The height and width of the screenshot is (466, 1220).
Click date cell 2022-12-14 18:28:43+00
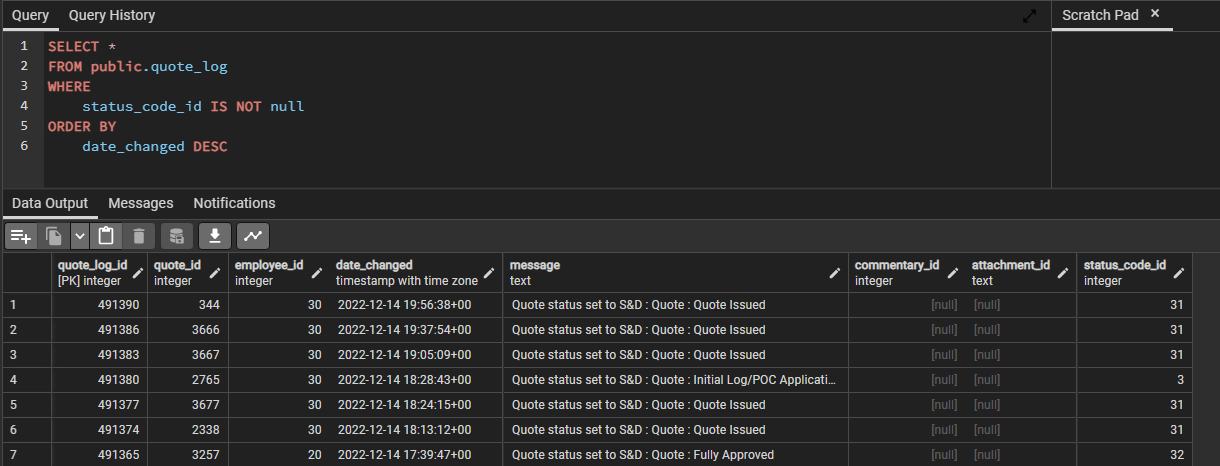coord(415,380)
